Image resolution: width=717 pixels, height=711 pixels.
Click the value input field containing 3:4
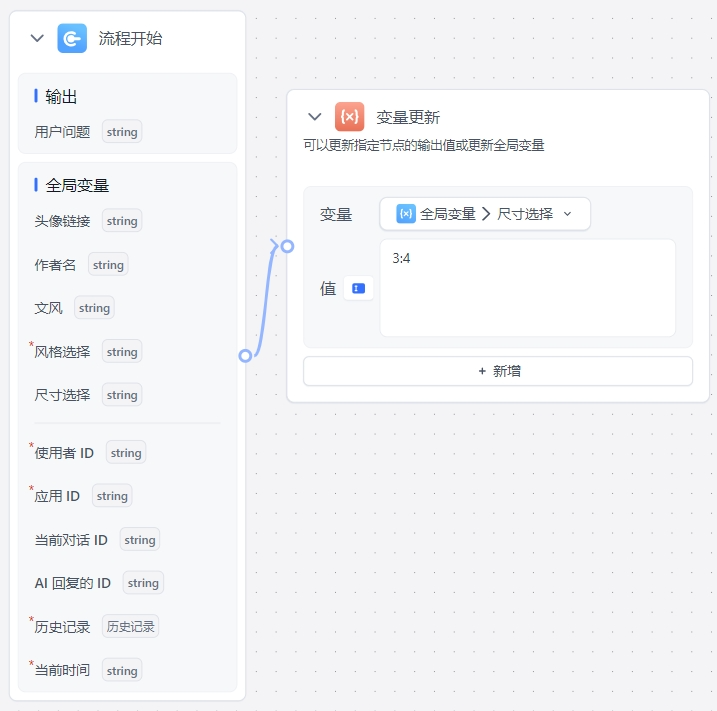pos(527,288)
